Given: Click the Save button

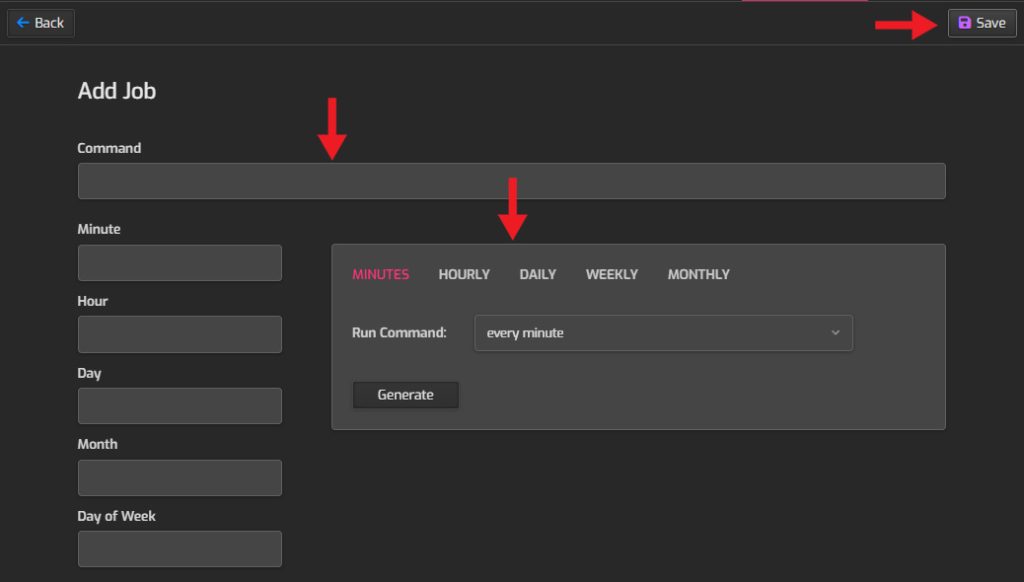Looking at the screenshot, I should click(x=981, y=22).
